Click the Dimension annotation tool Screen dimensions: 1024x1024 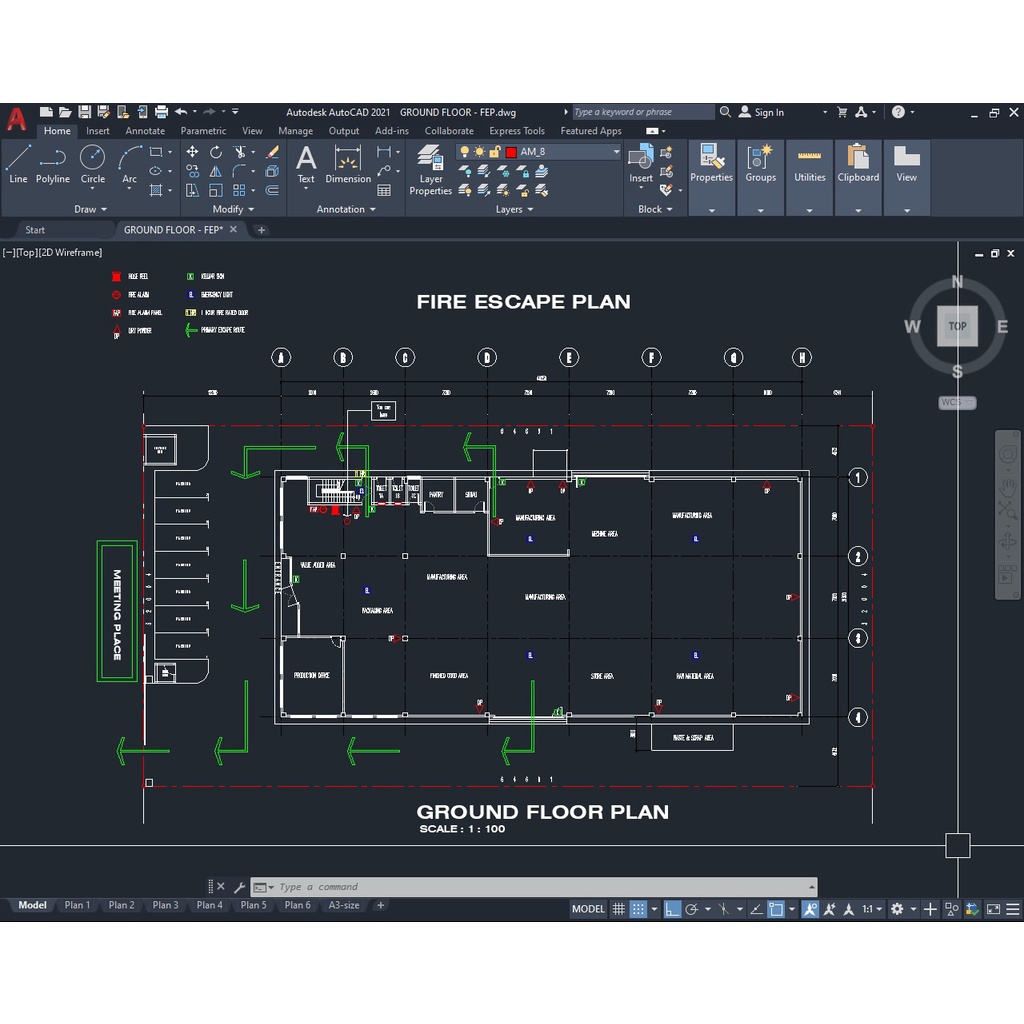click(348, 164)
